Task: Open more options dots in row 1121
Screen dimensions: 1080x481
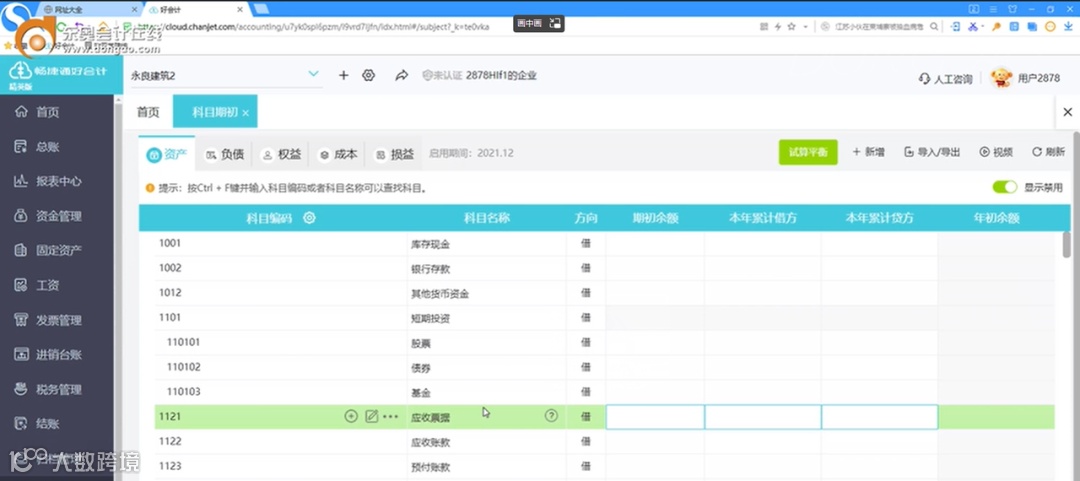Action: [391, 416]
